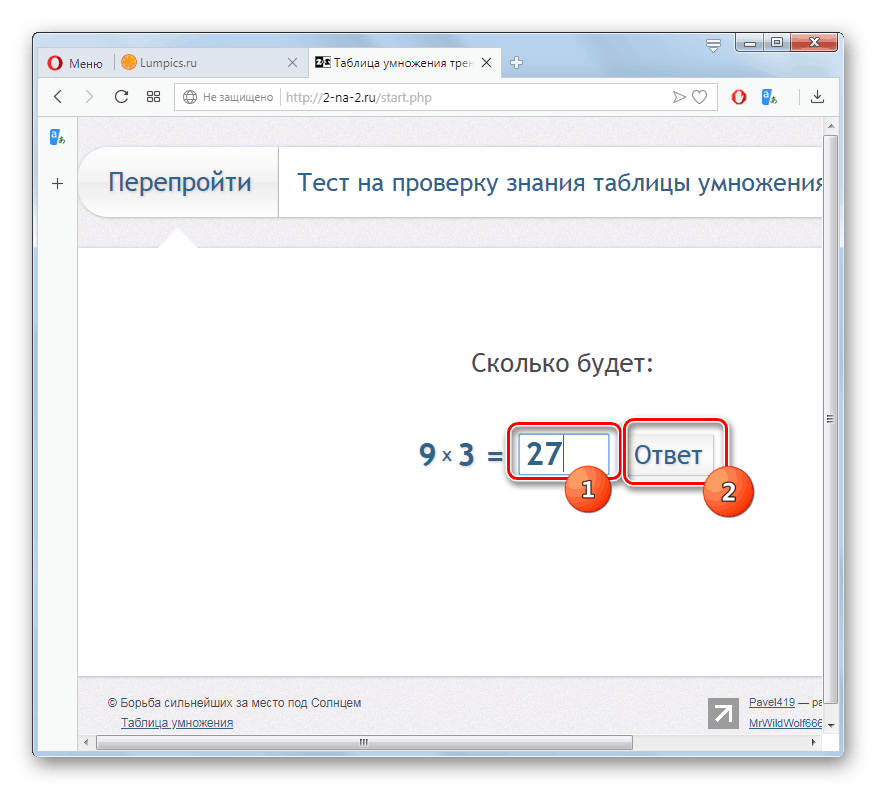Open the tab list menu icon

713,45
